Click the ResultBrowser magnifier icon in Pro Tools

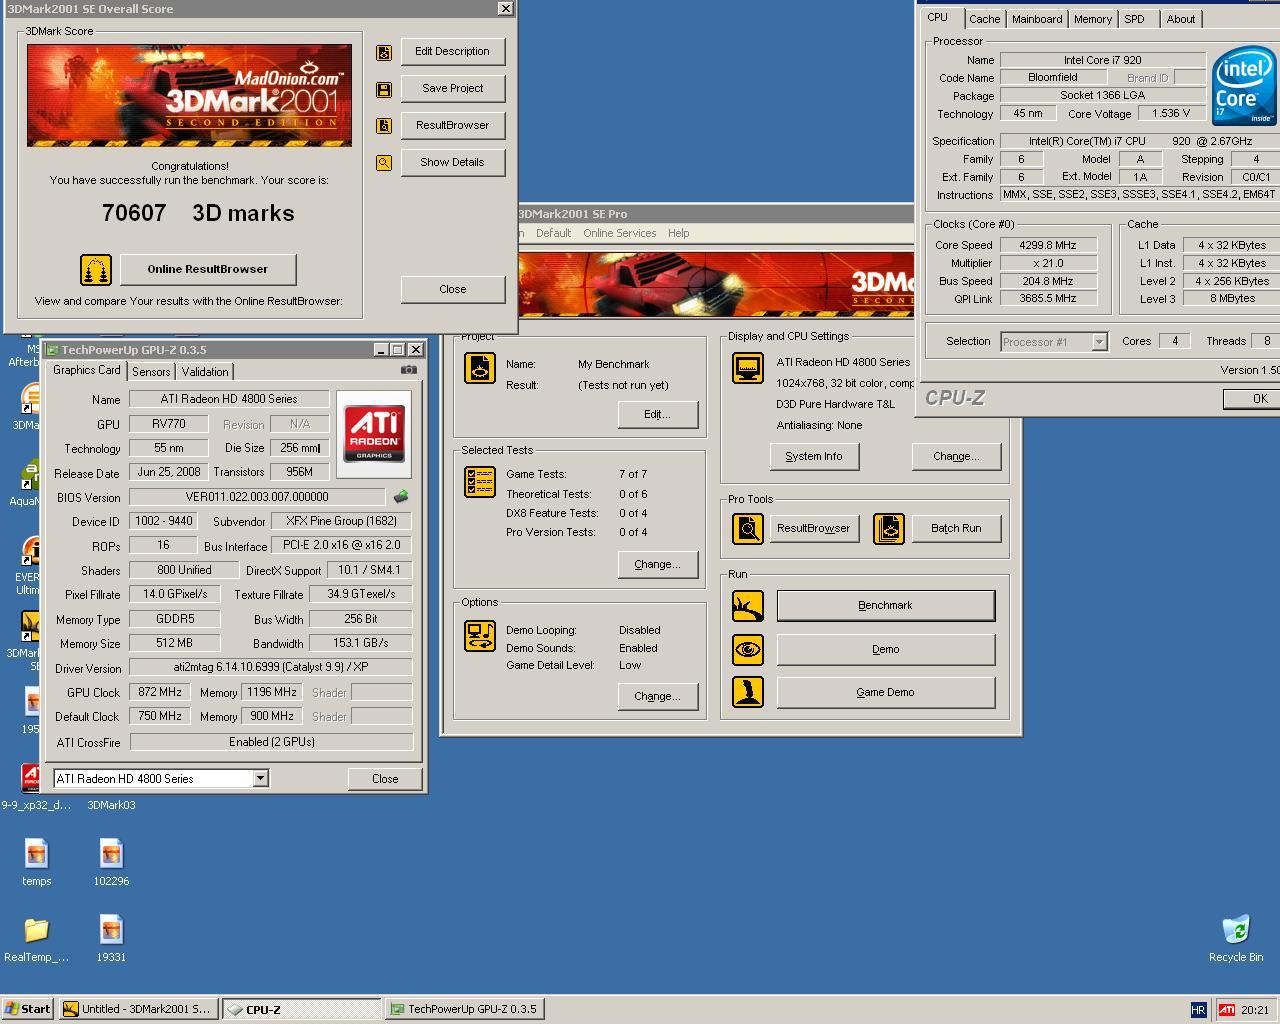click(x=748, y=528)
